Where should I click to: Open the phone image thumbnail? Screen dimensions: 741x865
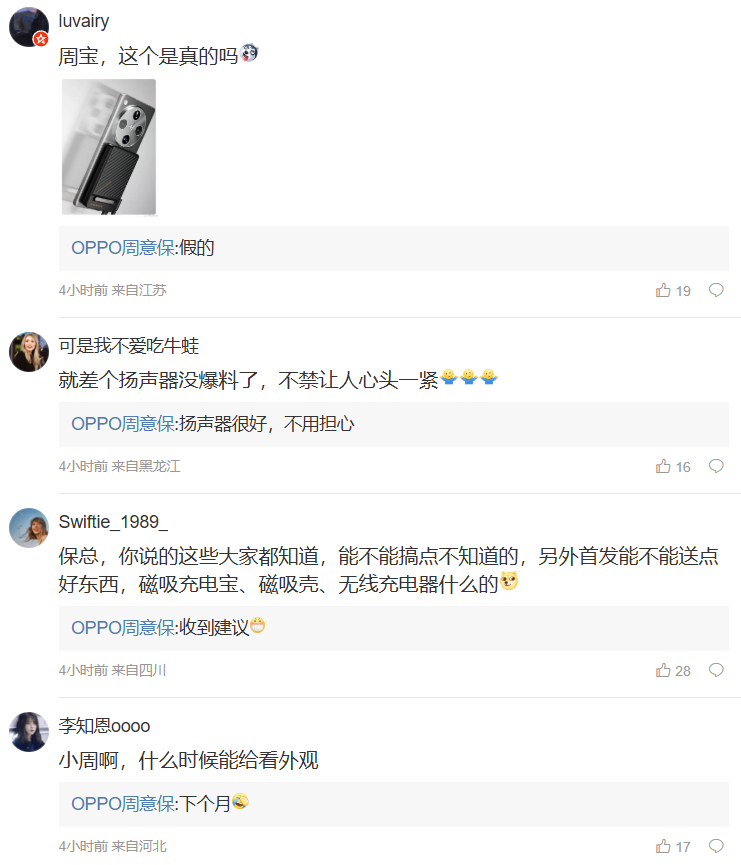point(109,147)
